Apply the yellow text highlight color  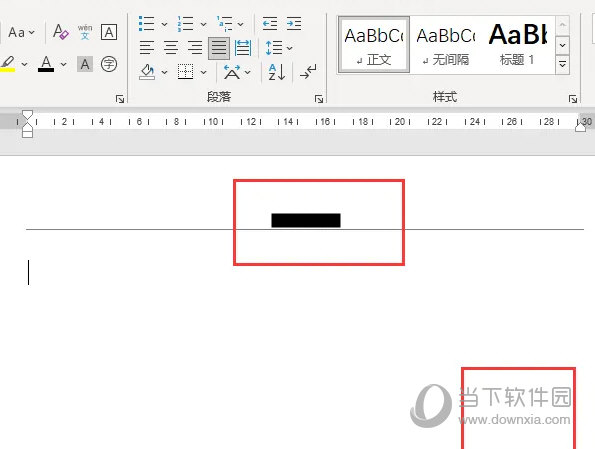(x=8, y=63)
